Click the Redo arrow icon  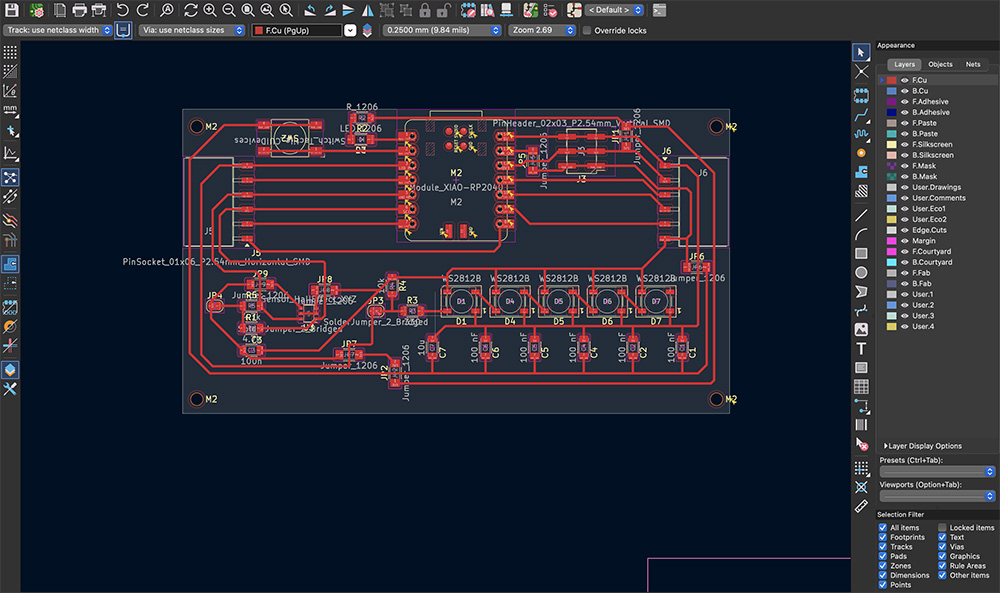[143, 10]
